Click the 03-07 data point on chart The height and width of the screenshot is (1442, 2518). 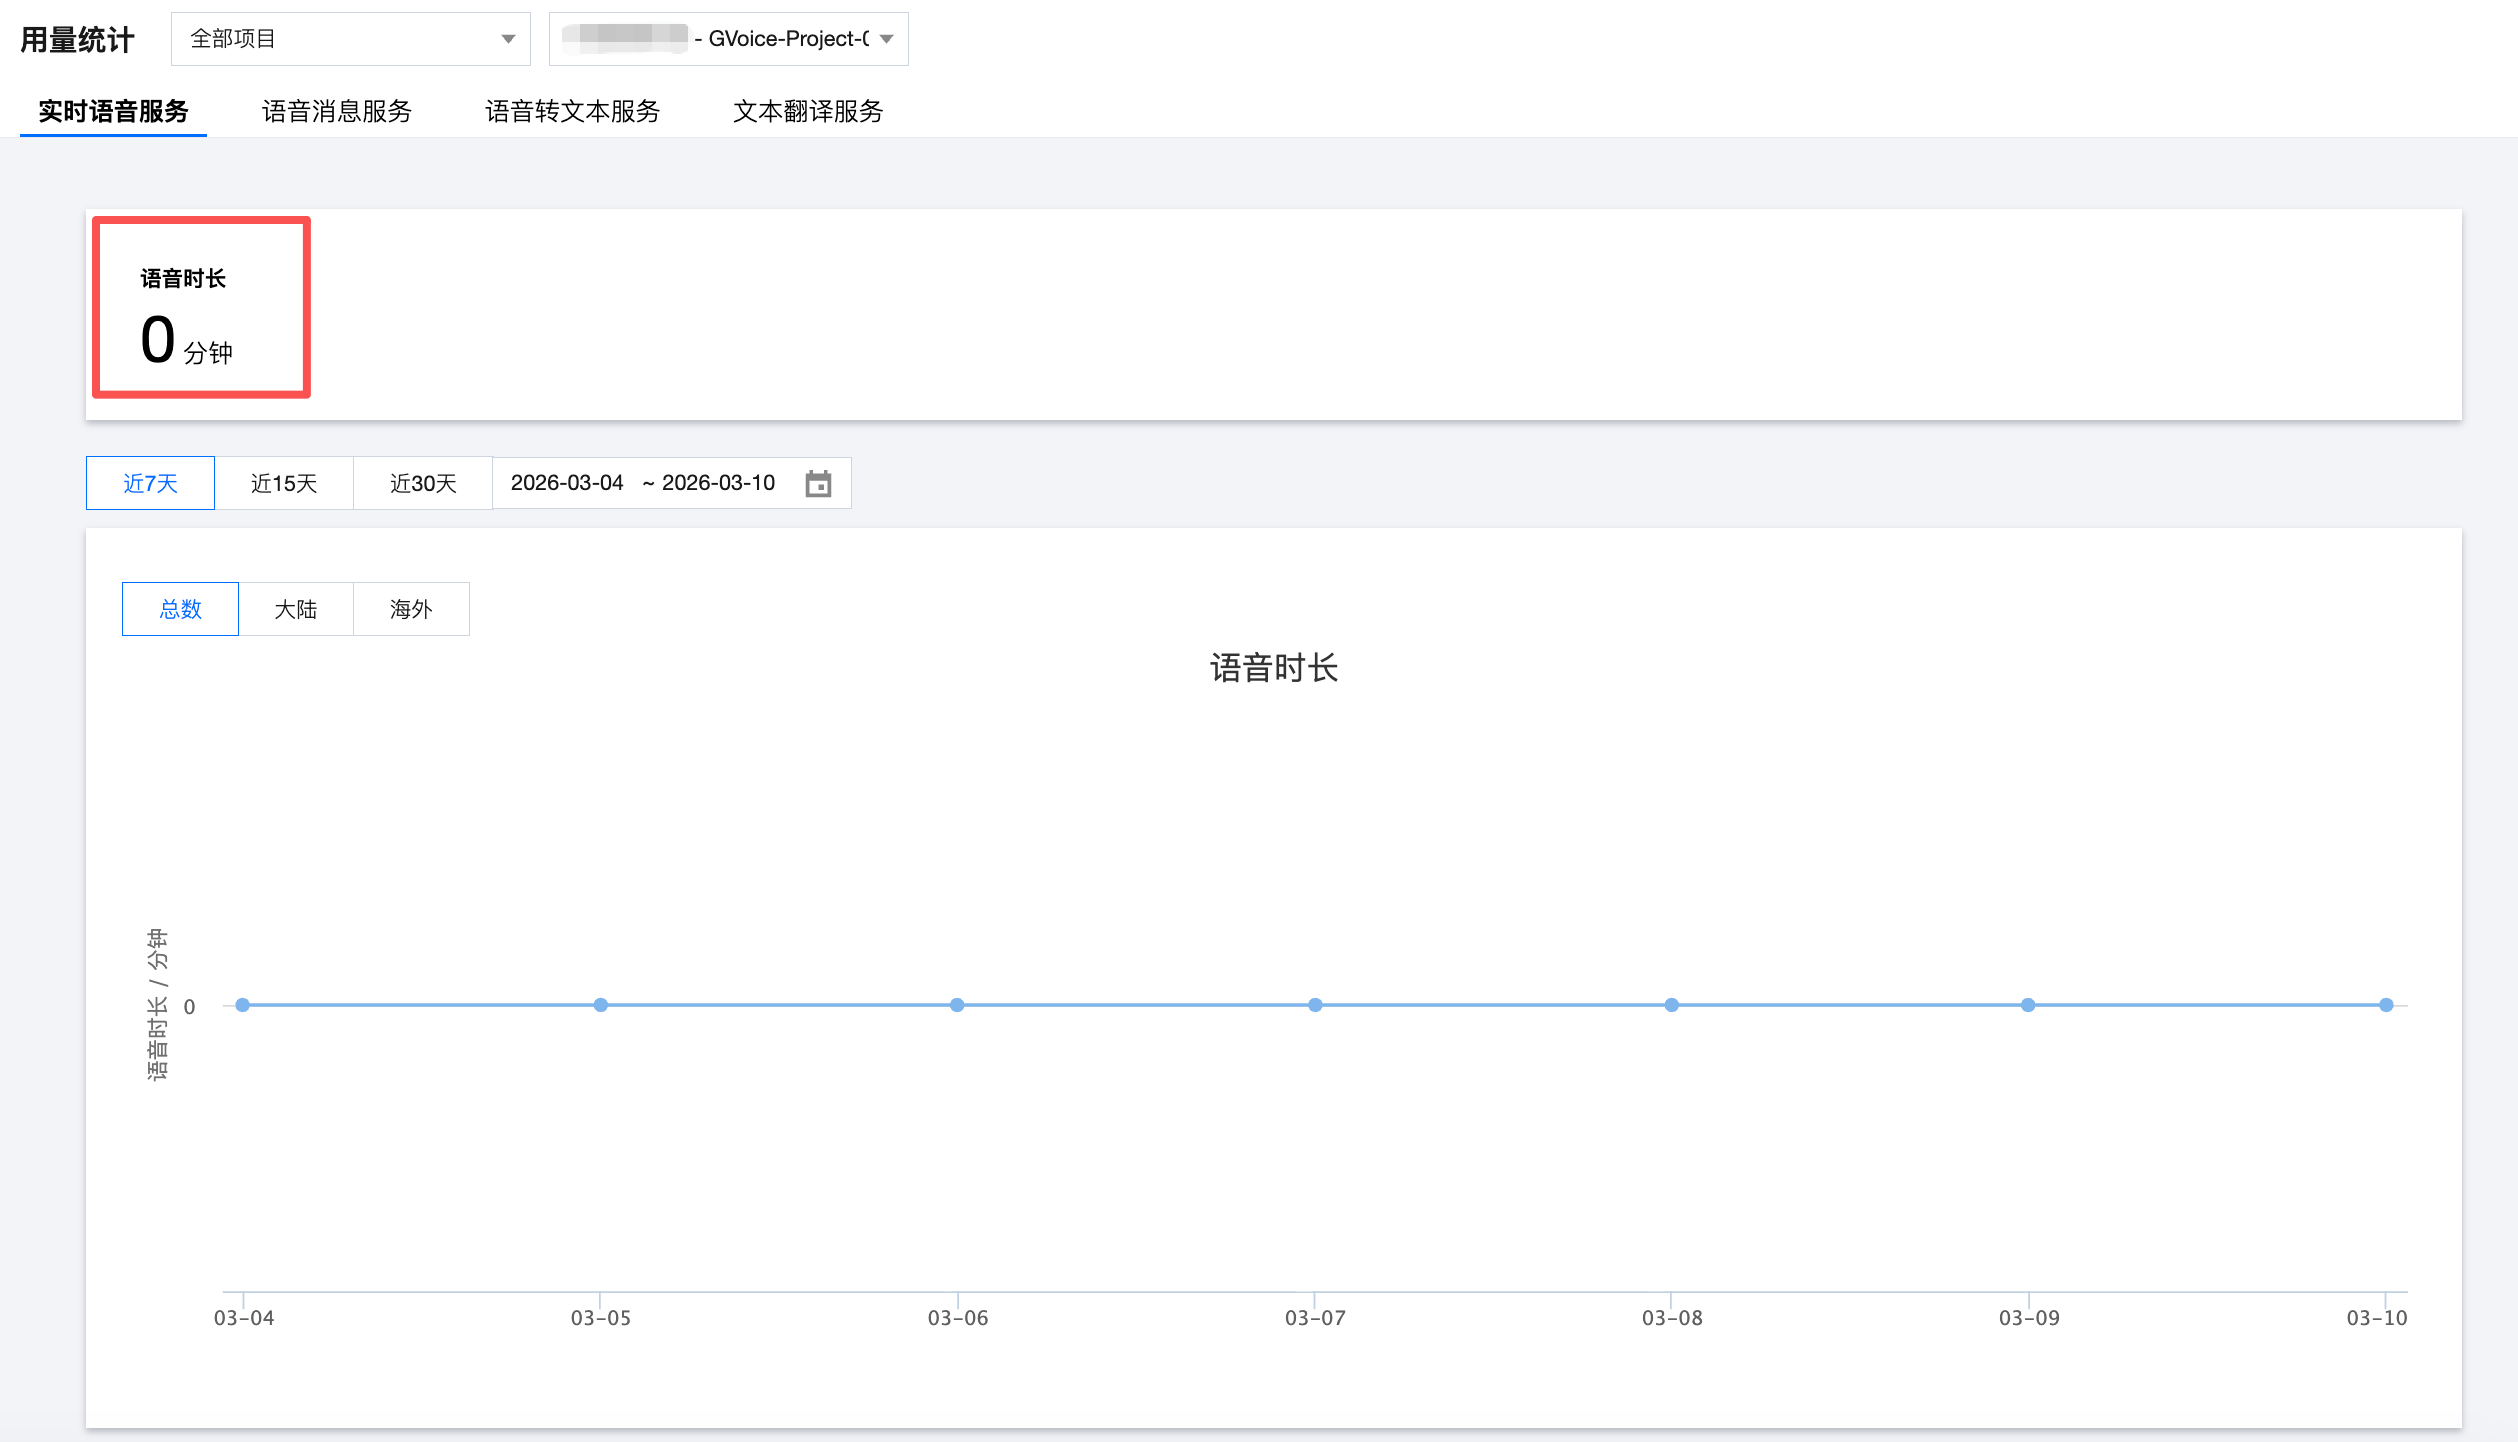pyautogui.click(x=1315, y=1005)
